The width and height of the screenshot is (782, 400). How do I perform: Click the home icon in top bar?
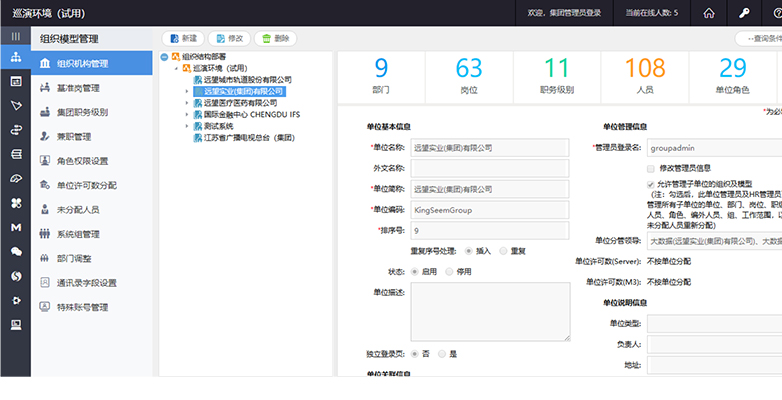click(x=709, y=13)
